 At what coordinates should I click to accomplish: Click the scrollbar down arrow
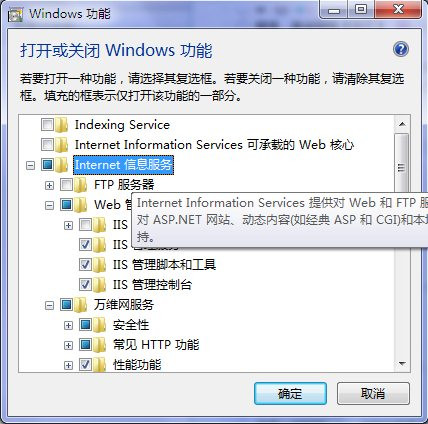pyautogui.click(x=402, y=364)
